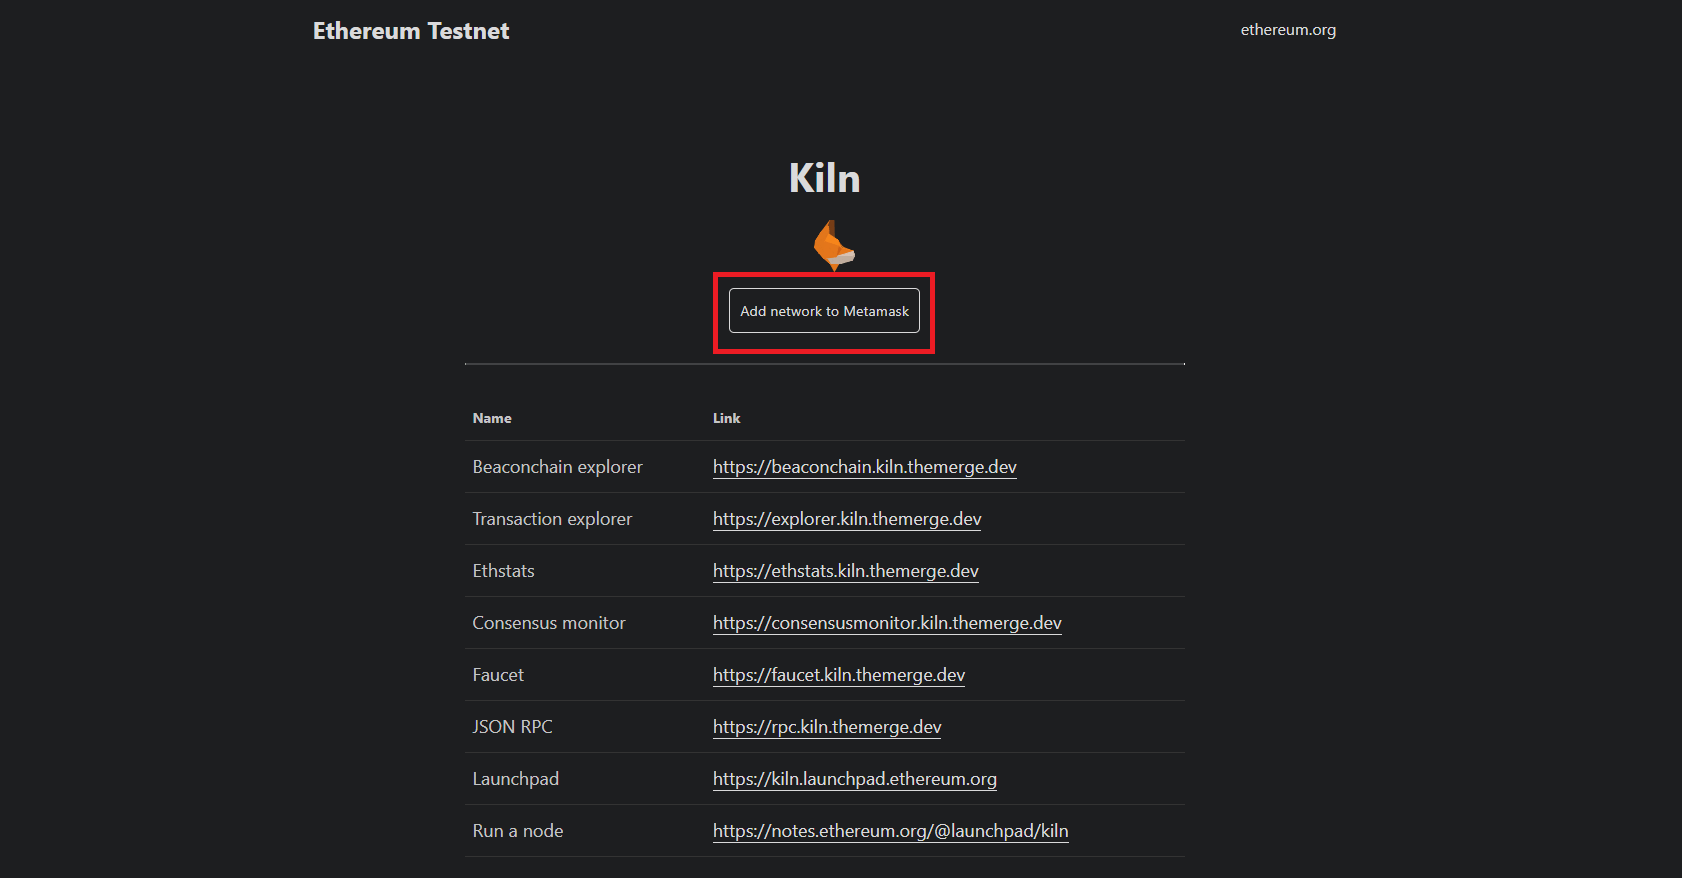Click the Faucet row label
Screen dimensions: 1682x878
498,675
